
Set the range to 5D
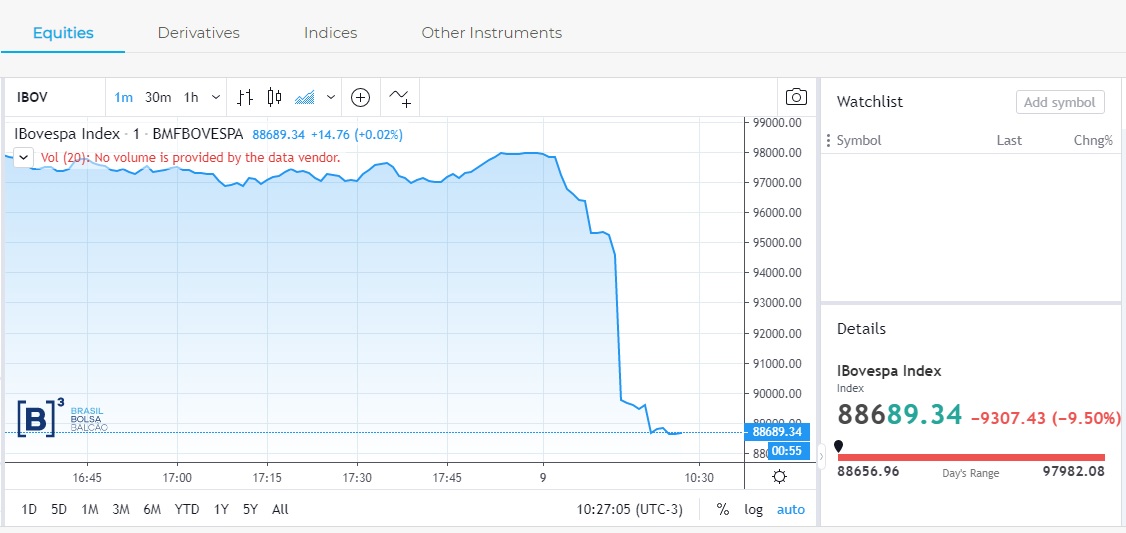(x=59, y=509)
